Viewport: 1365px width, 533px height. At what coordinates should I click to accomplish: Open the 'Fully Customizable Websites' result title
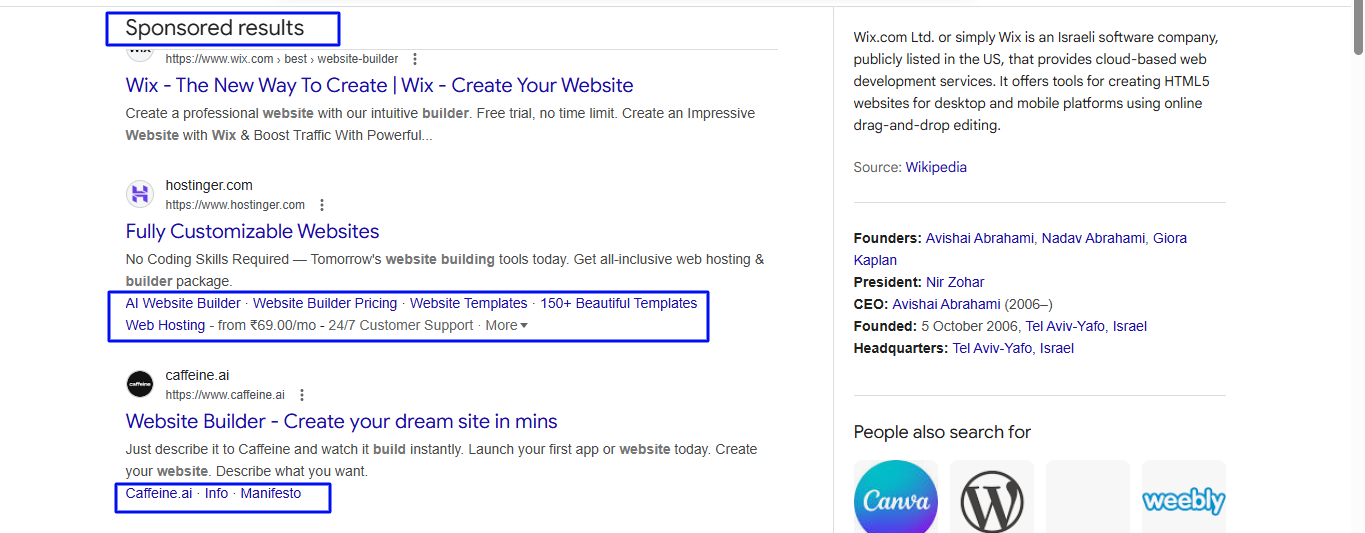pyautogui.click(x=252, y=231)
